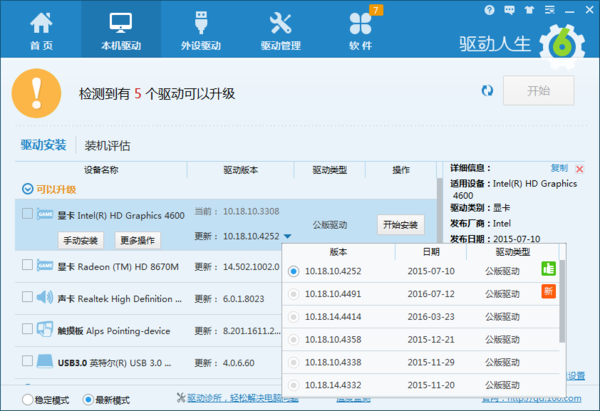
Task: Open the 外设驱动 tab
Action: coord(201,31)
